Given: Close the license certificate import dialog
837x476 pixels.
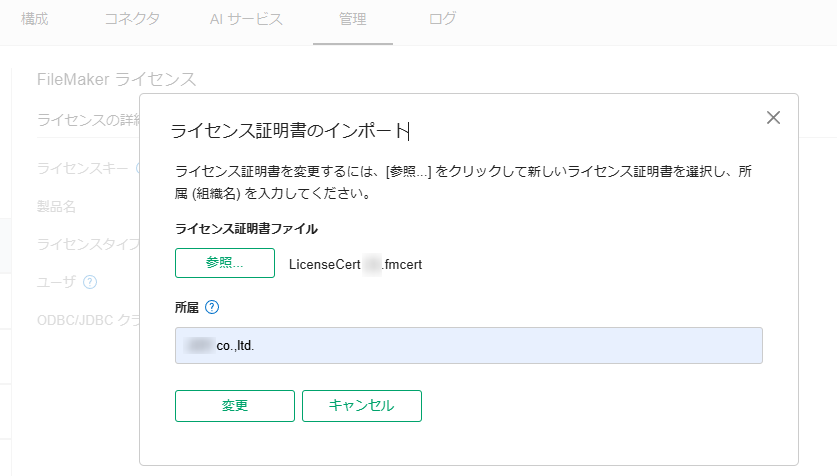Looking at the screenshot, I should tap(773, 118).
